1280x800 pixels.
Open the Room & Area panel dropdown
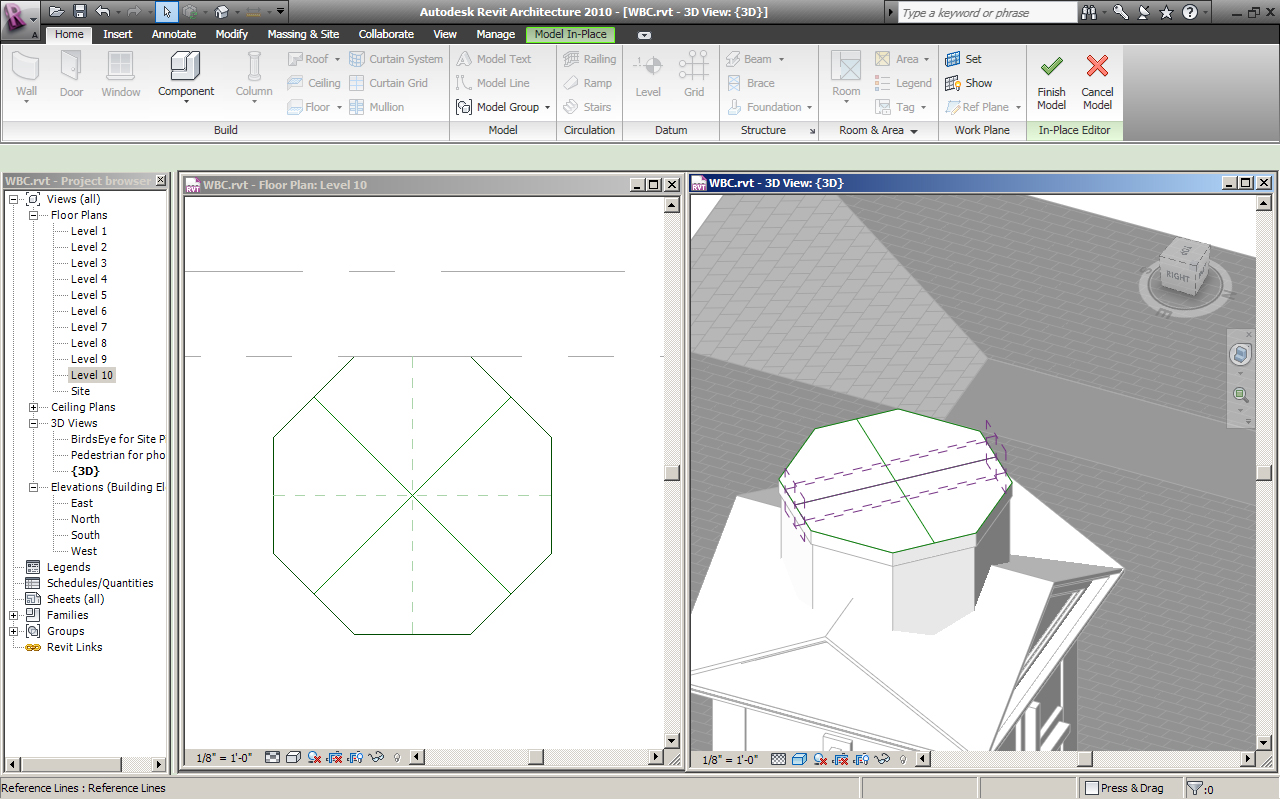click(x=914, y=131)
